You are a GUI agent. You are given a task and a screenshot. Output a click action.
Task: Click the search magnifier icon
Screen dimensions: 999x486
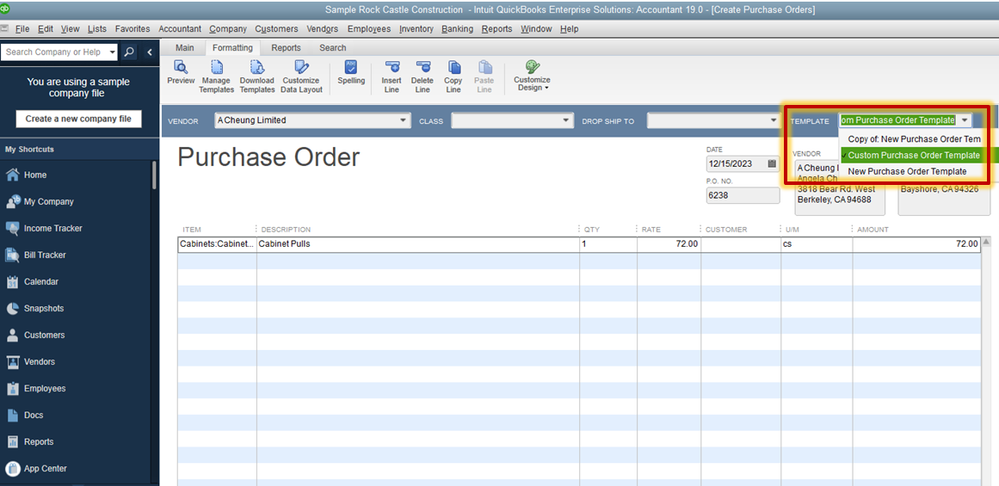point(129,52)
